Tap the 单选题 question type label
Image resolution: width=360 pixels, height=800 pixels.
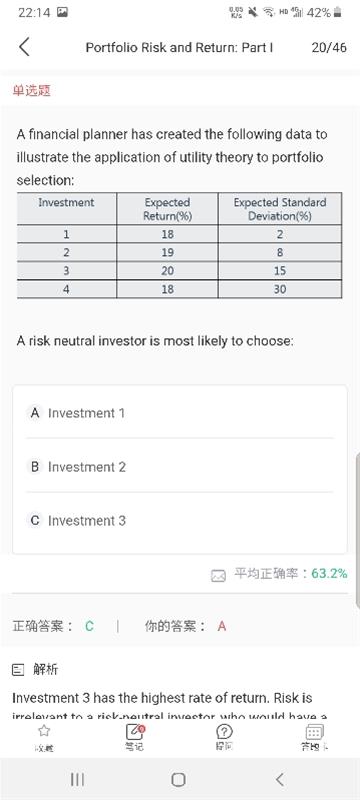32,91
